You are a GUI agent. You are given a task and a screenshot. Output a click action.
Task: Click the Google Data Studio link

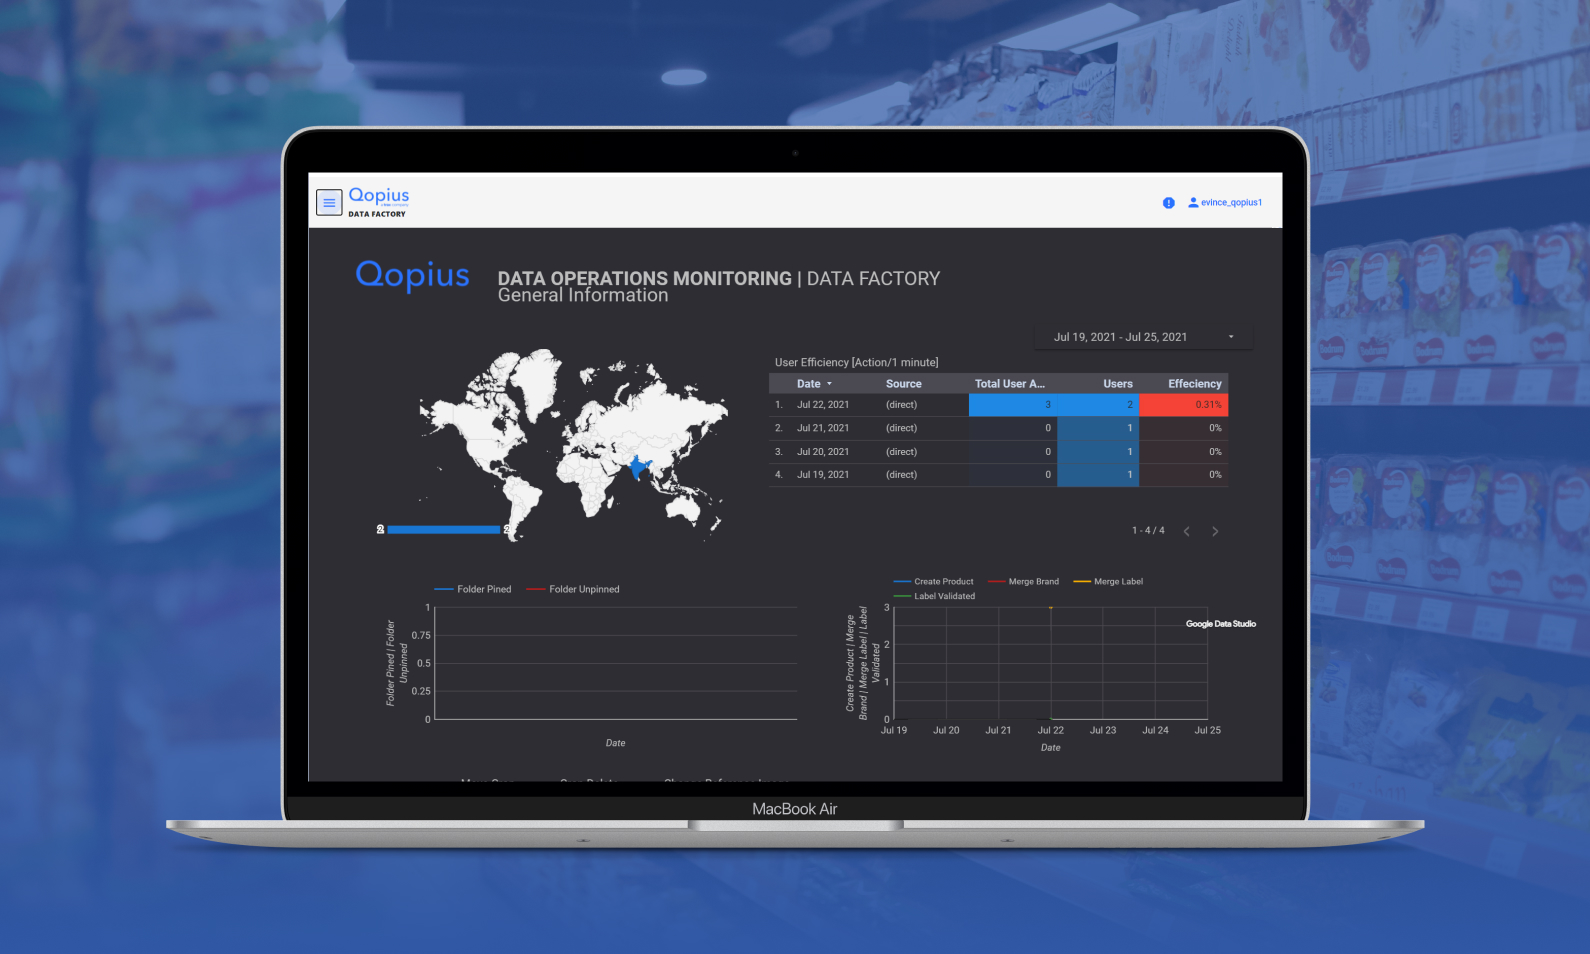click(x=1220, y=624)
